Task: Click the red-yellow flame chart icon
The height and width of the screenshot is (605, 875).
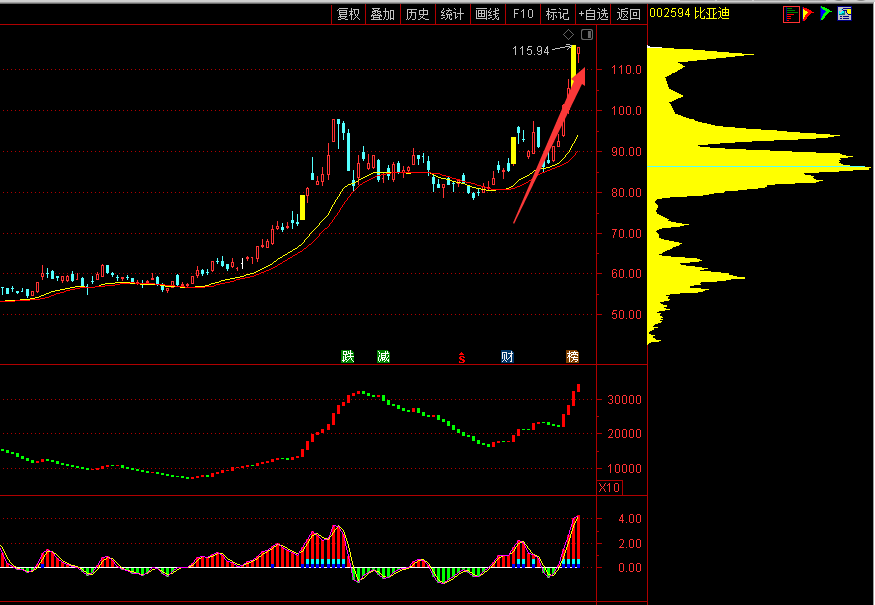Action: 808,14
